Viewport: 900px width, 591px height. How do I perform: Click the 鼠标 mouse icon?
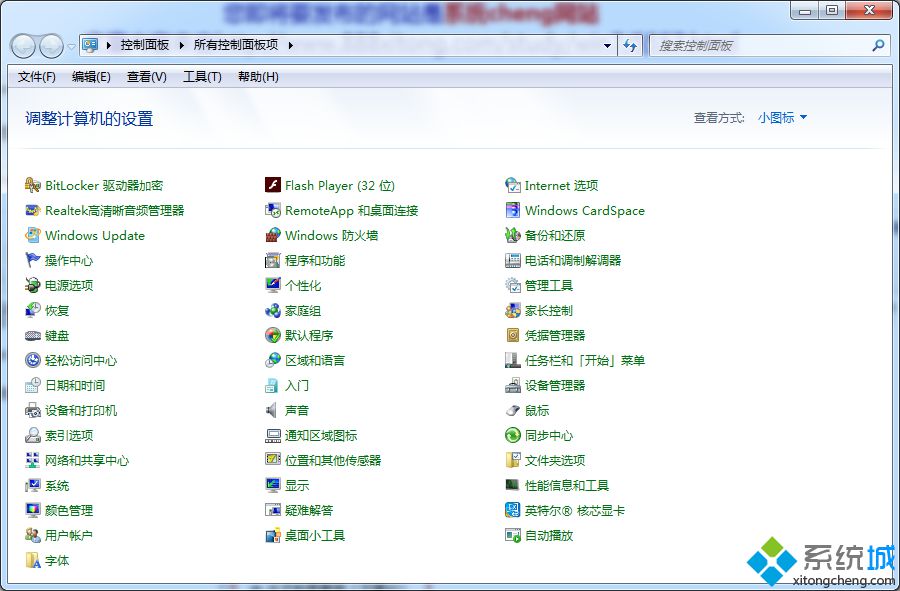coord(513,410)
